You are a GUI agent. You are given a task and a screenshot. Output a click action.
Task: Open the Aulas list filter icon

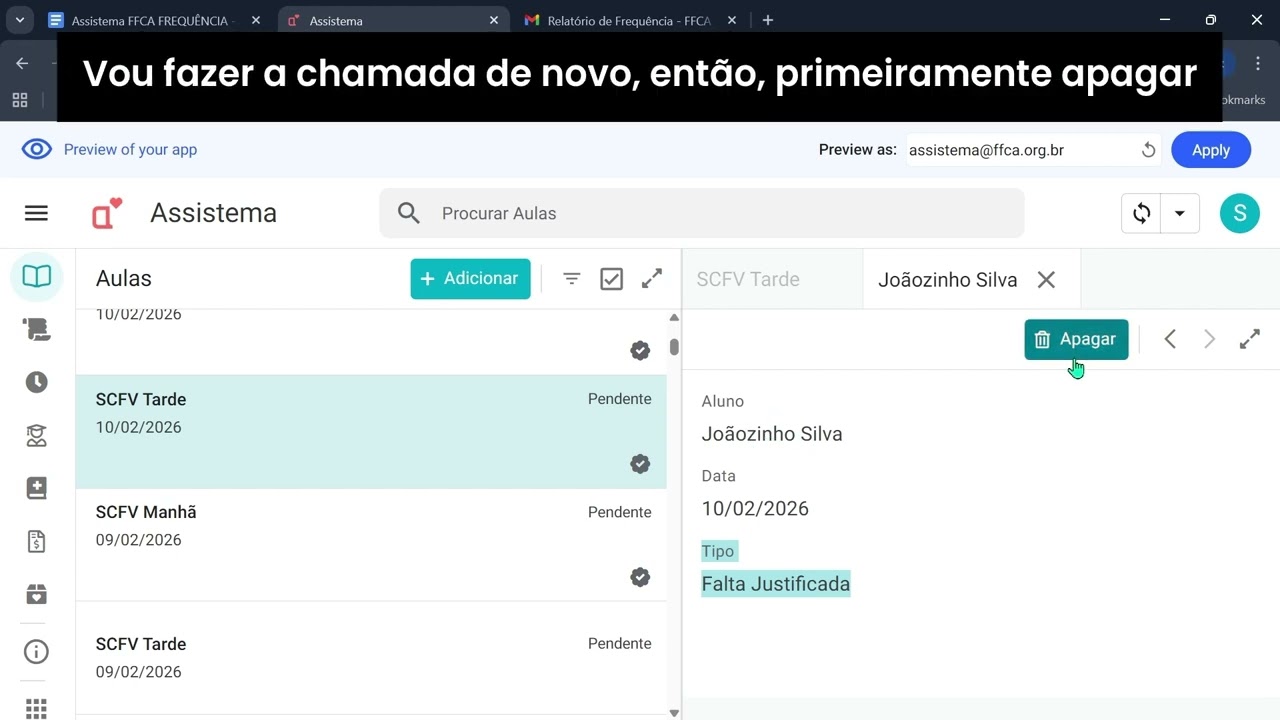point(572,279)
